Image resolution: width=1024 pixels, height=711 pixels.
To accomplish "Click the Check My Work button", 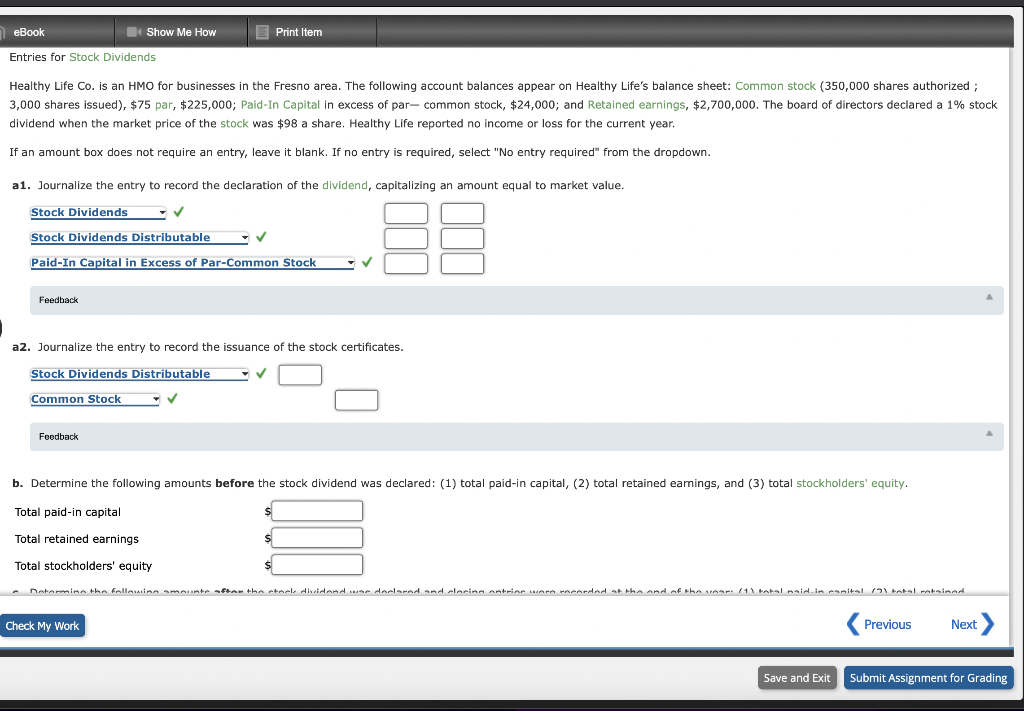I will coord(42,625).
